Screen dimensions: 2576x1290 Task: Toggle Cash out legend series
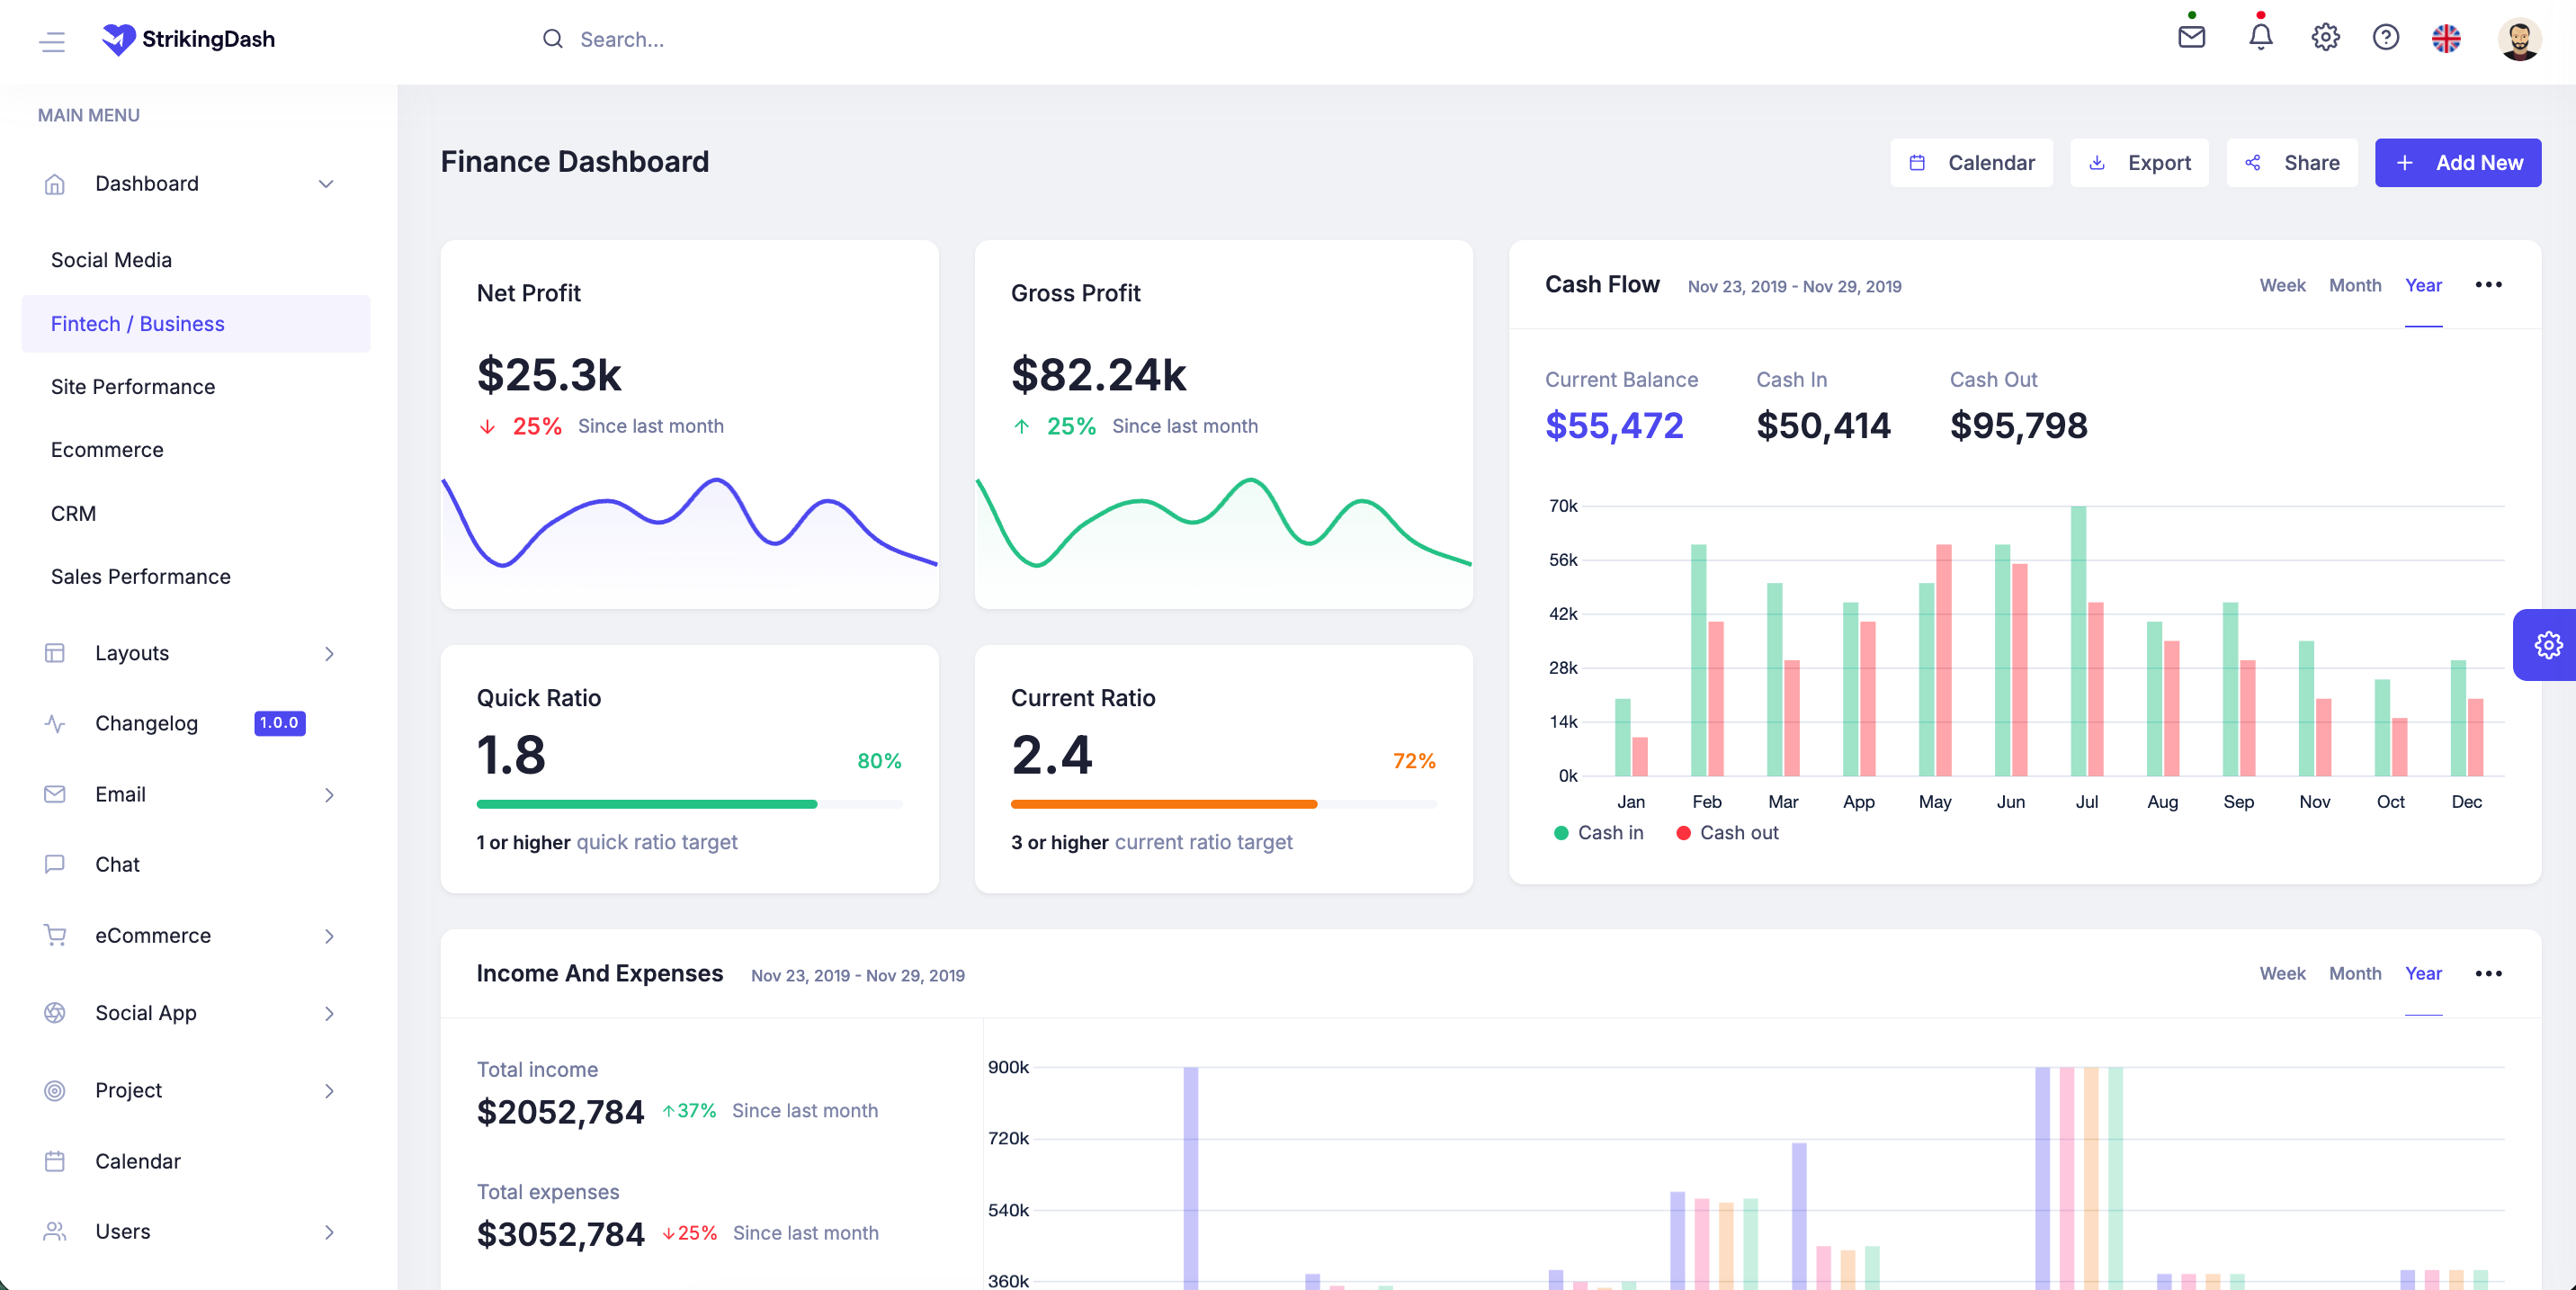click(x=1727, y=832)
